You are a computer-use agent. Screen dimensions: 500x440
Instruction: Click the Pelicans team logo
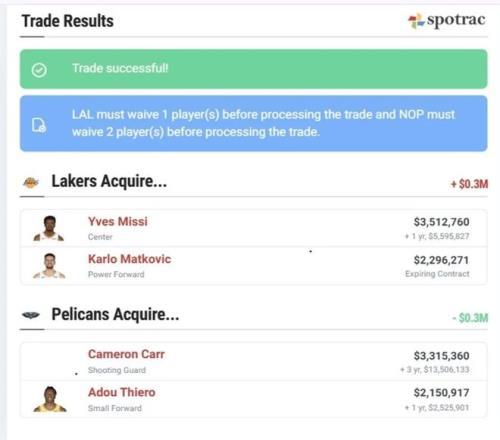(x=31, y=315)
